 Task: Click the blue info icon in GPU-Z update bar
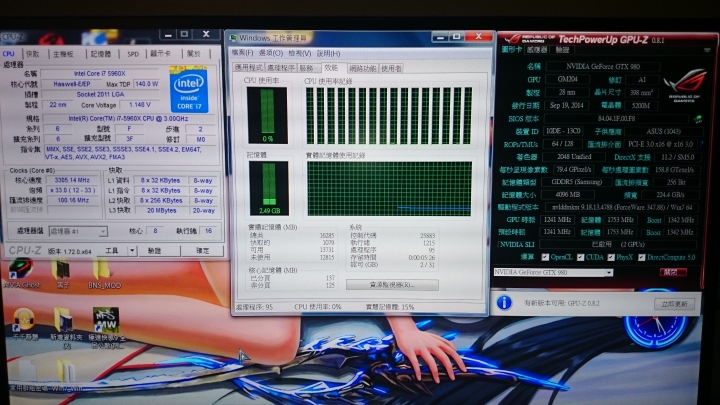pos(504,303)
